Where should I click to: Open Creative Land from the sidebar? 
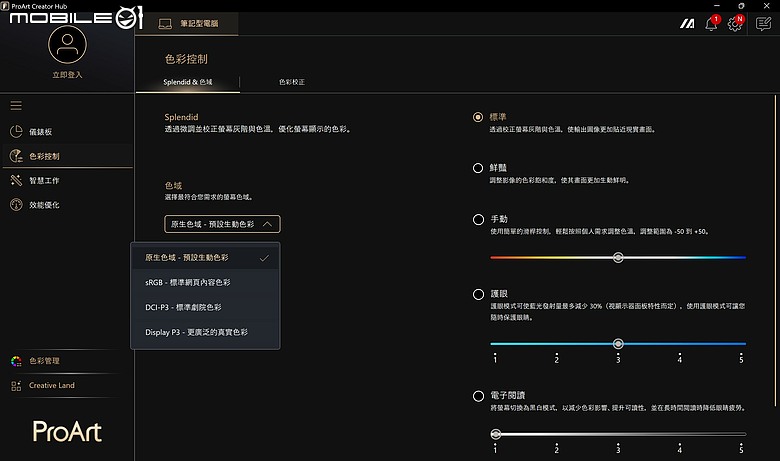pyautogui.click(x=52, y=385)
